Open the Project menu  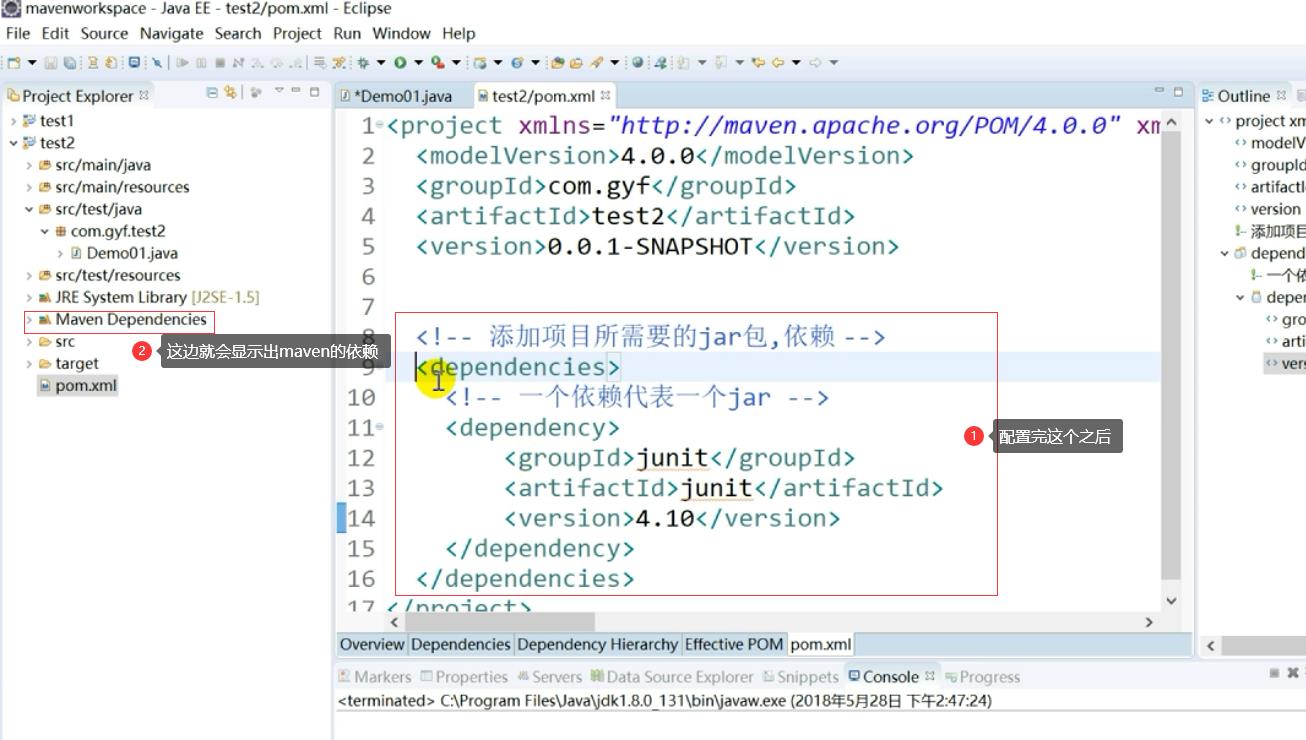(297, 33)
